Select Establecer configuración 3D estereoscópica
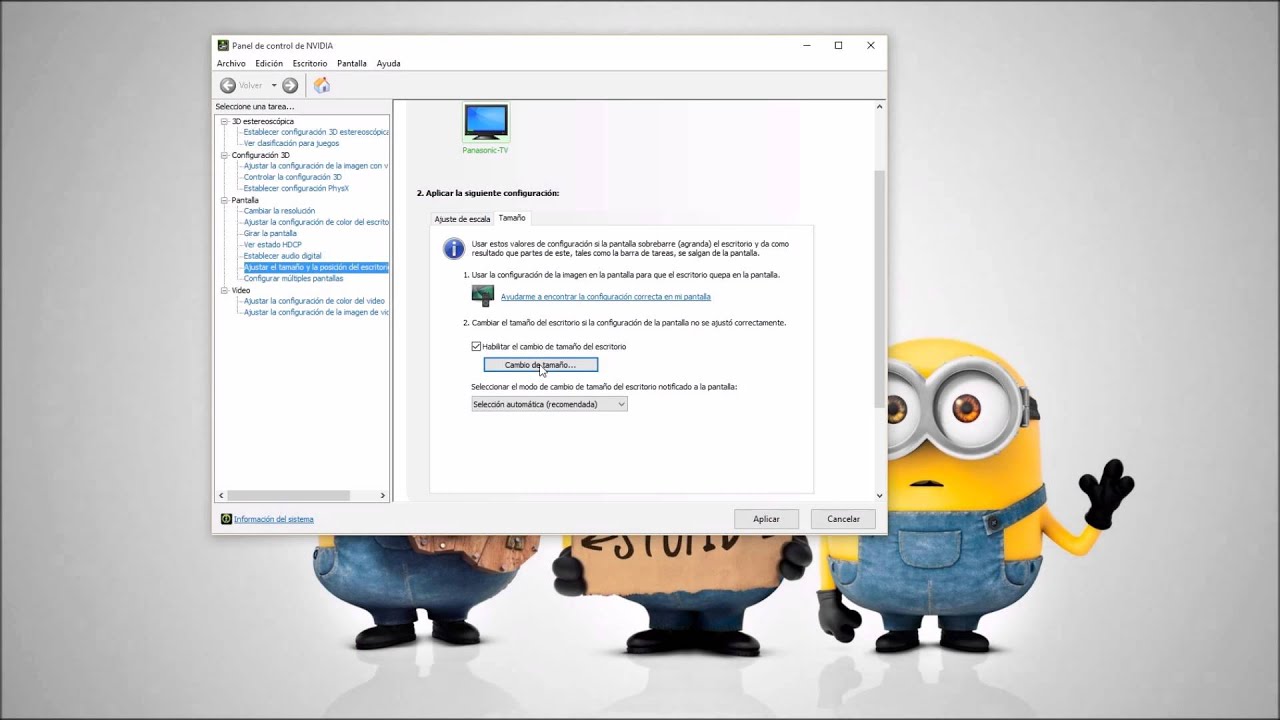Viewport: 1280px width, 720px height. 316,132
